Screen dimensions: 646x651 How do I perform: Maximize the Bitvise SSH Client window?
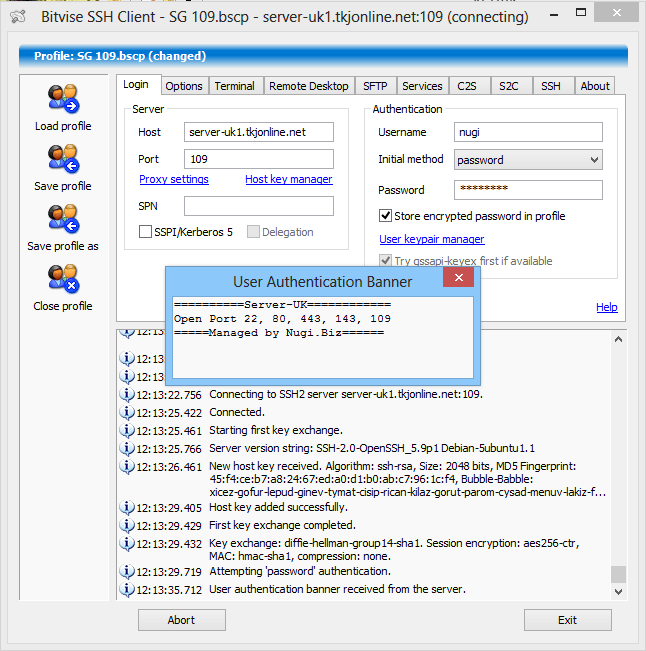click(x=581, y=13)
